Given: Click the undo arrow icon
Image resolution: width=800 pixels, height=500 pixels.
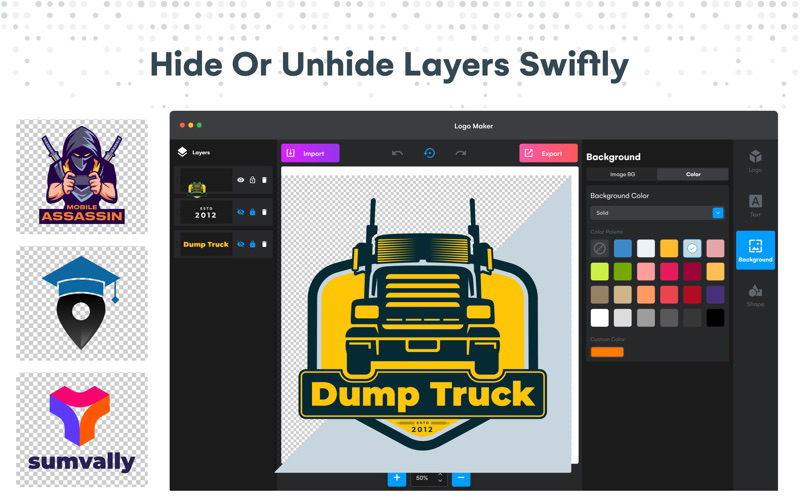Looking at the screenshot, I should coord(397,153).
